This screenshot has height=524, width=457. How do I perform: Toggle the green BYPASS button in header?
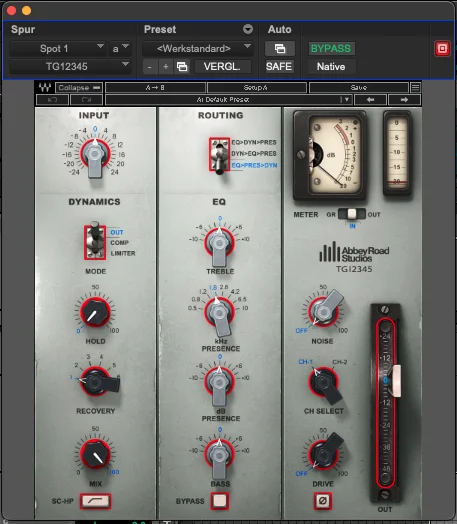(331, 49)
